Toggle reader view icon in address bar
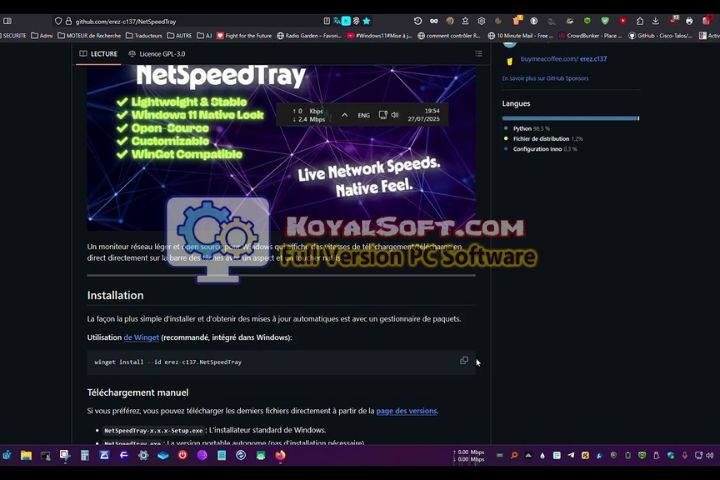This screenshot has height=480, width=720. pyautogui.click(x=326, y=21)
